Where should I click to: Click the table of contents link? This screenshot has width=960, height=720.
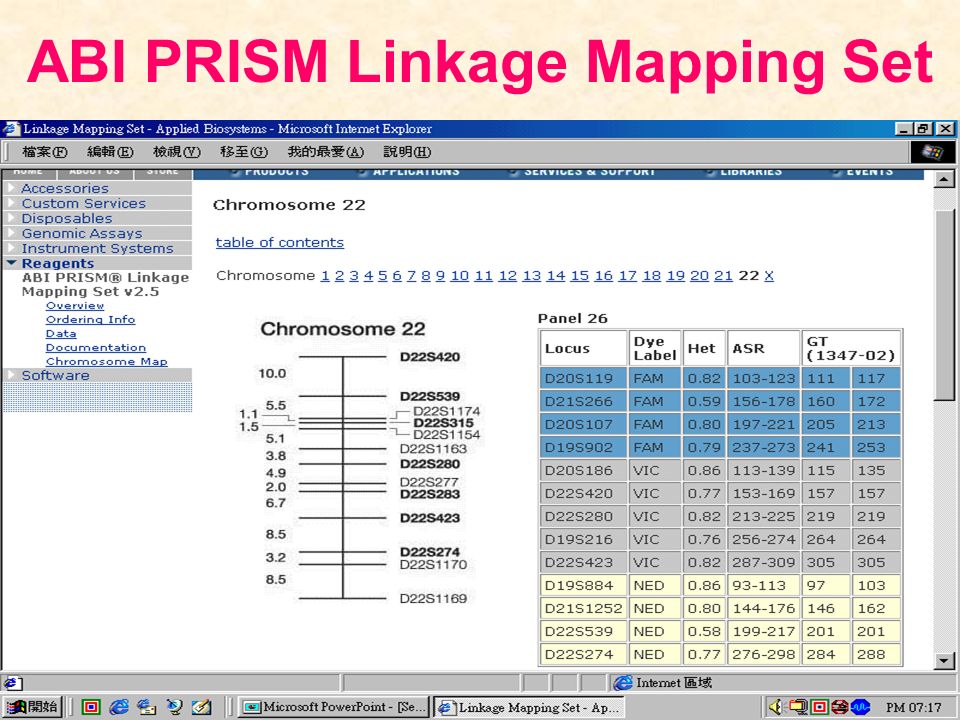(280, 242)
